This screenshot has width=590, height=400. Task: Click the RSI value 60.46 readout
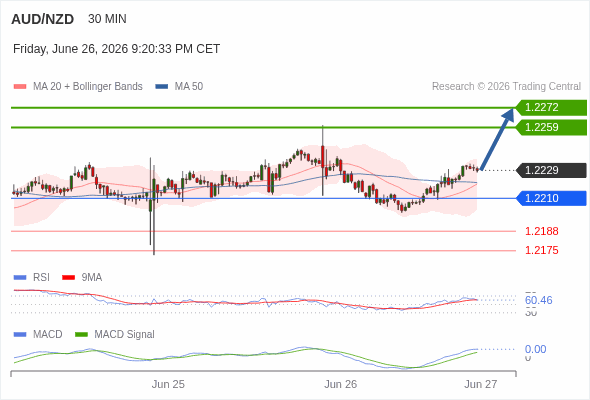pyautogui.click(x=538, y=300)
